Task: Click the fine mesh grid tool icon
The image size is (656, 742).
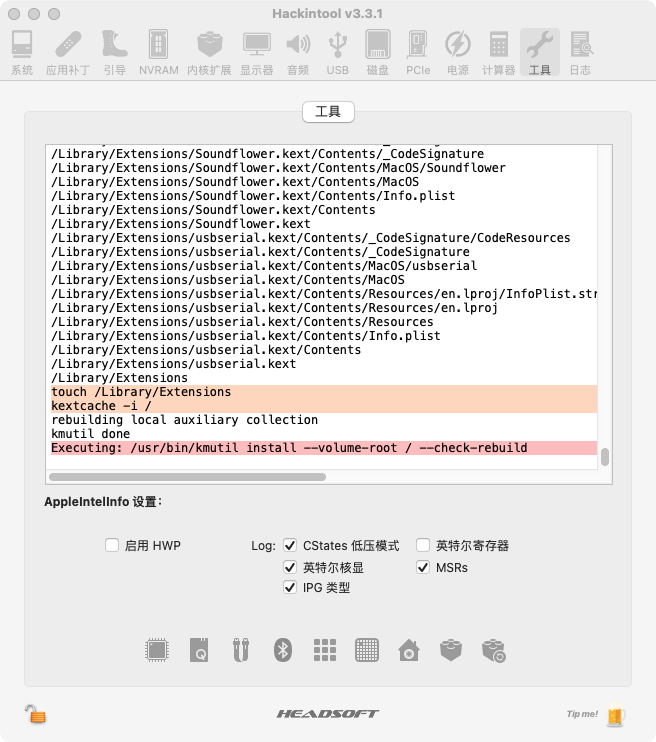Action: click(x=367, y=650)
